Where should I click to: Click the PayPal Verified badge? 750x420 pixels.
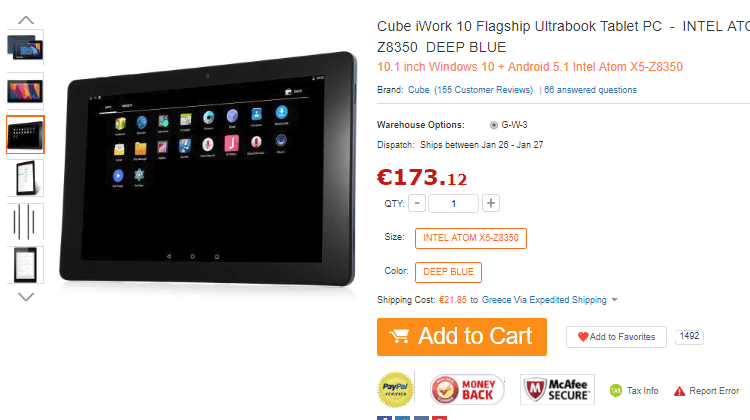tap(395, 389)
